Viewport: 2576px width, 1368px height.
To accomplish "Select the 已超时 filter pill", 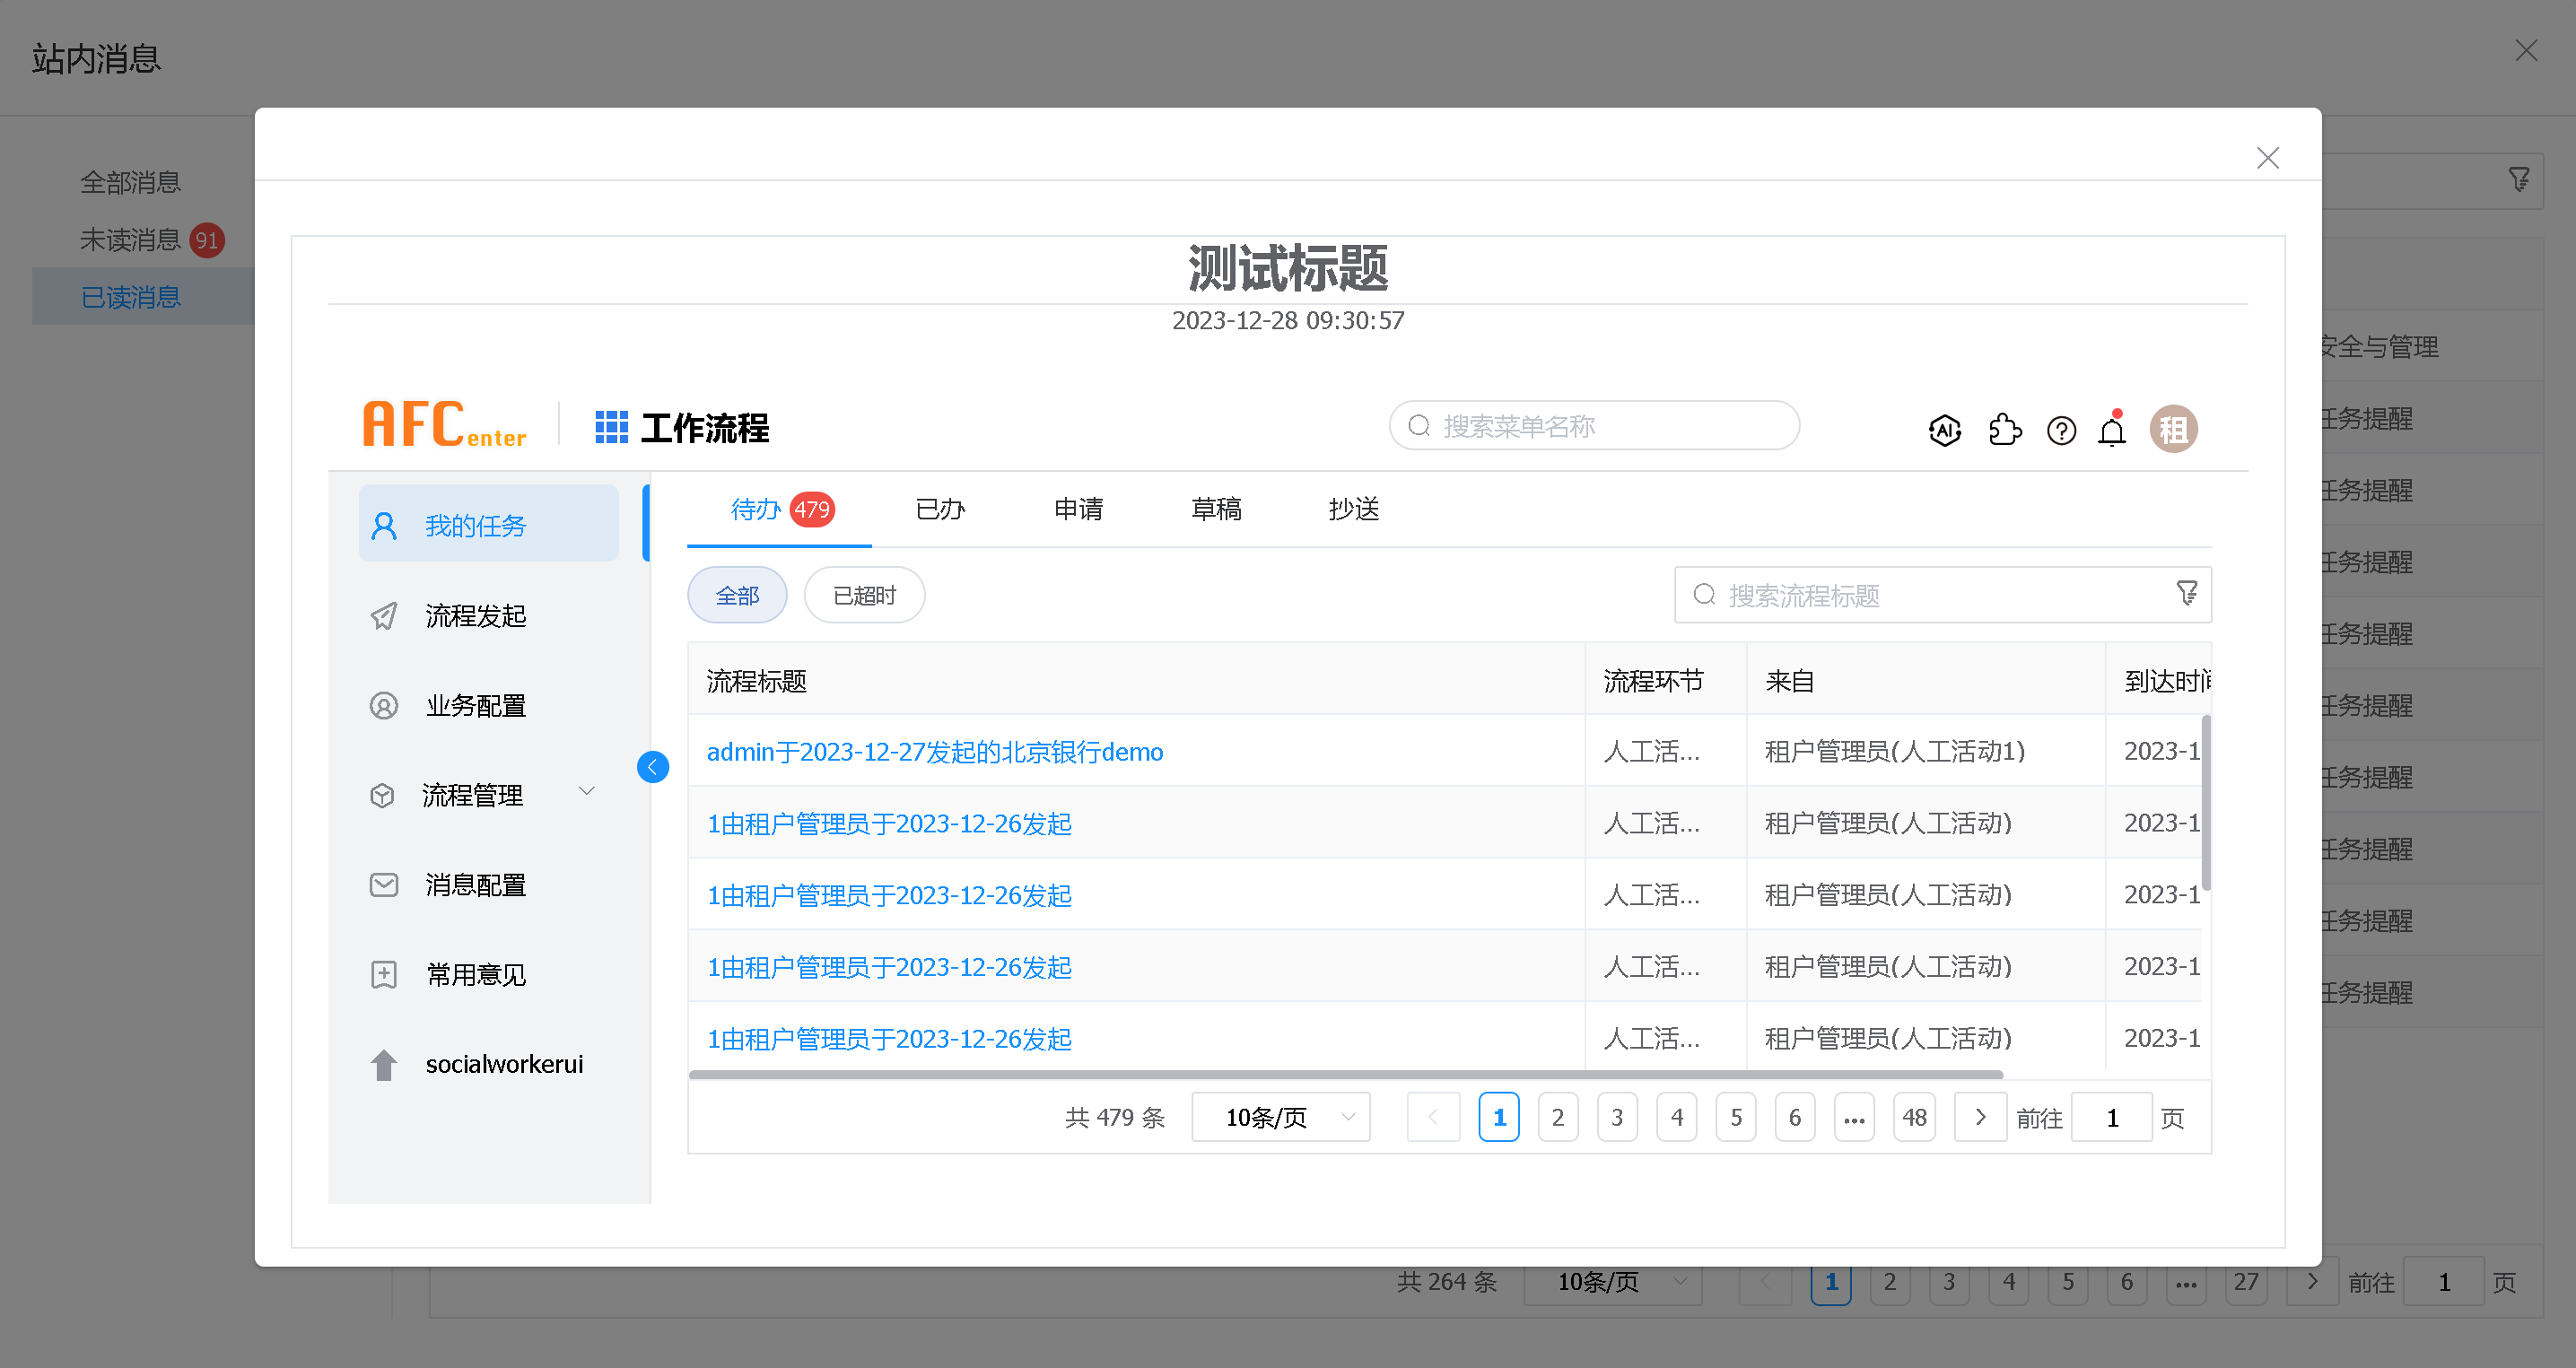I will [864, 596].
